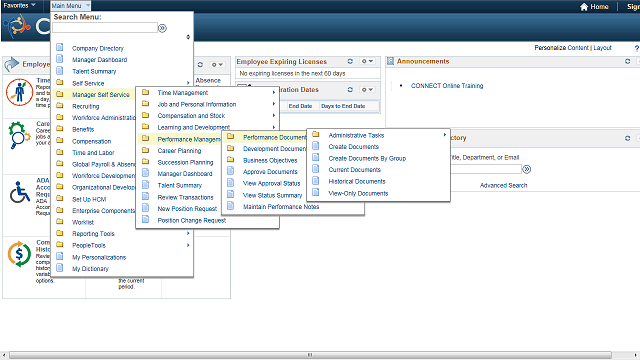Image resolution: width=640 pixels, height=360 pixels.
Task: Expand the Time Management submenu arrow
Action: click(273, 93)
